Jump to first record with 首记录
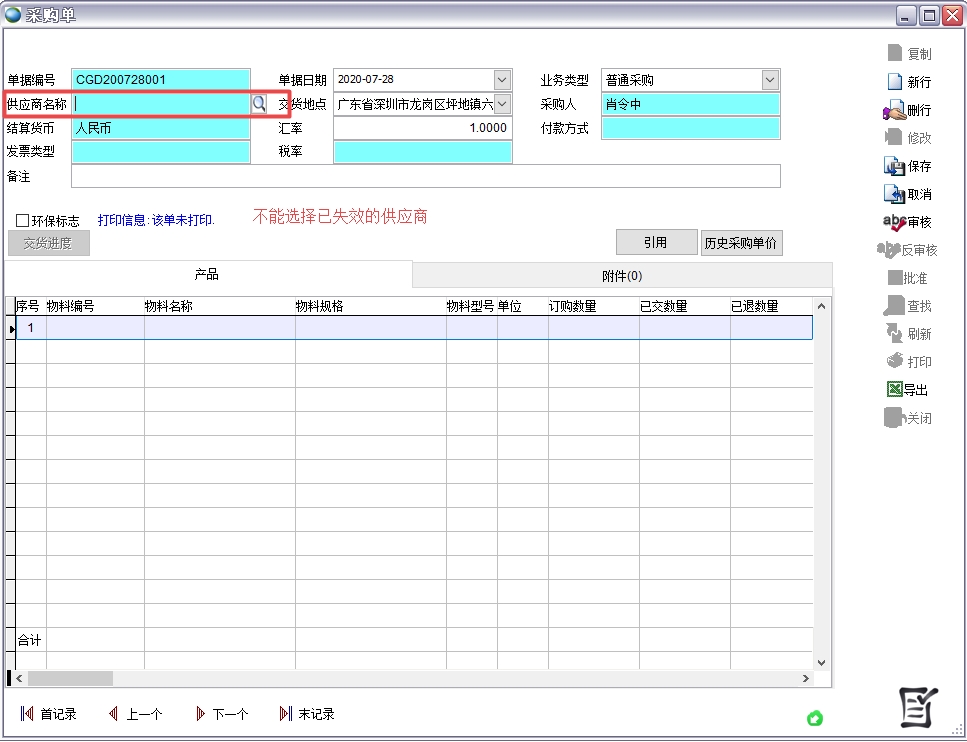Screen dimensions: 967x742 [49, 714]
